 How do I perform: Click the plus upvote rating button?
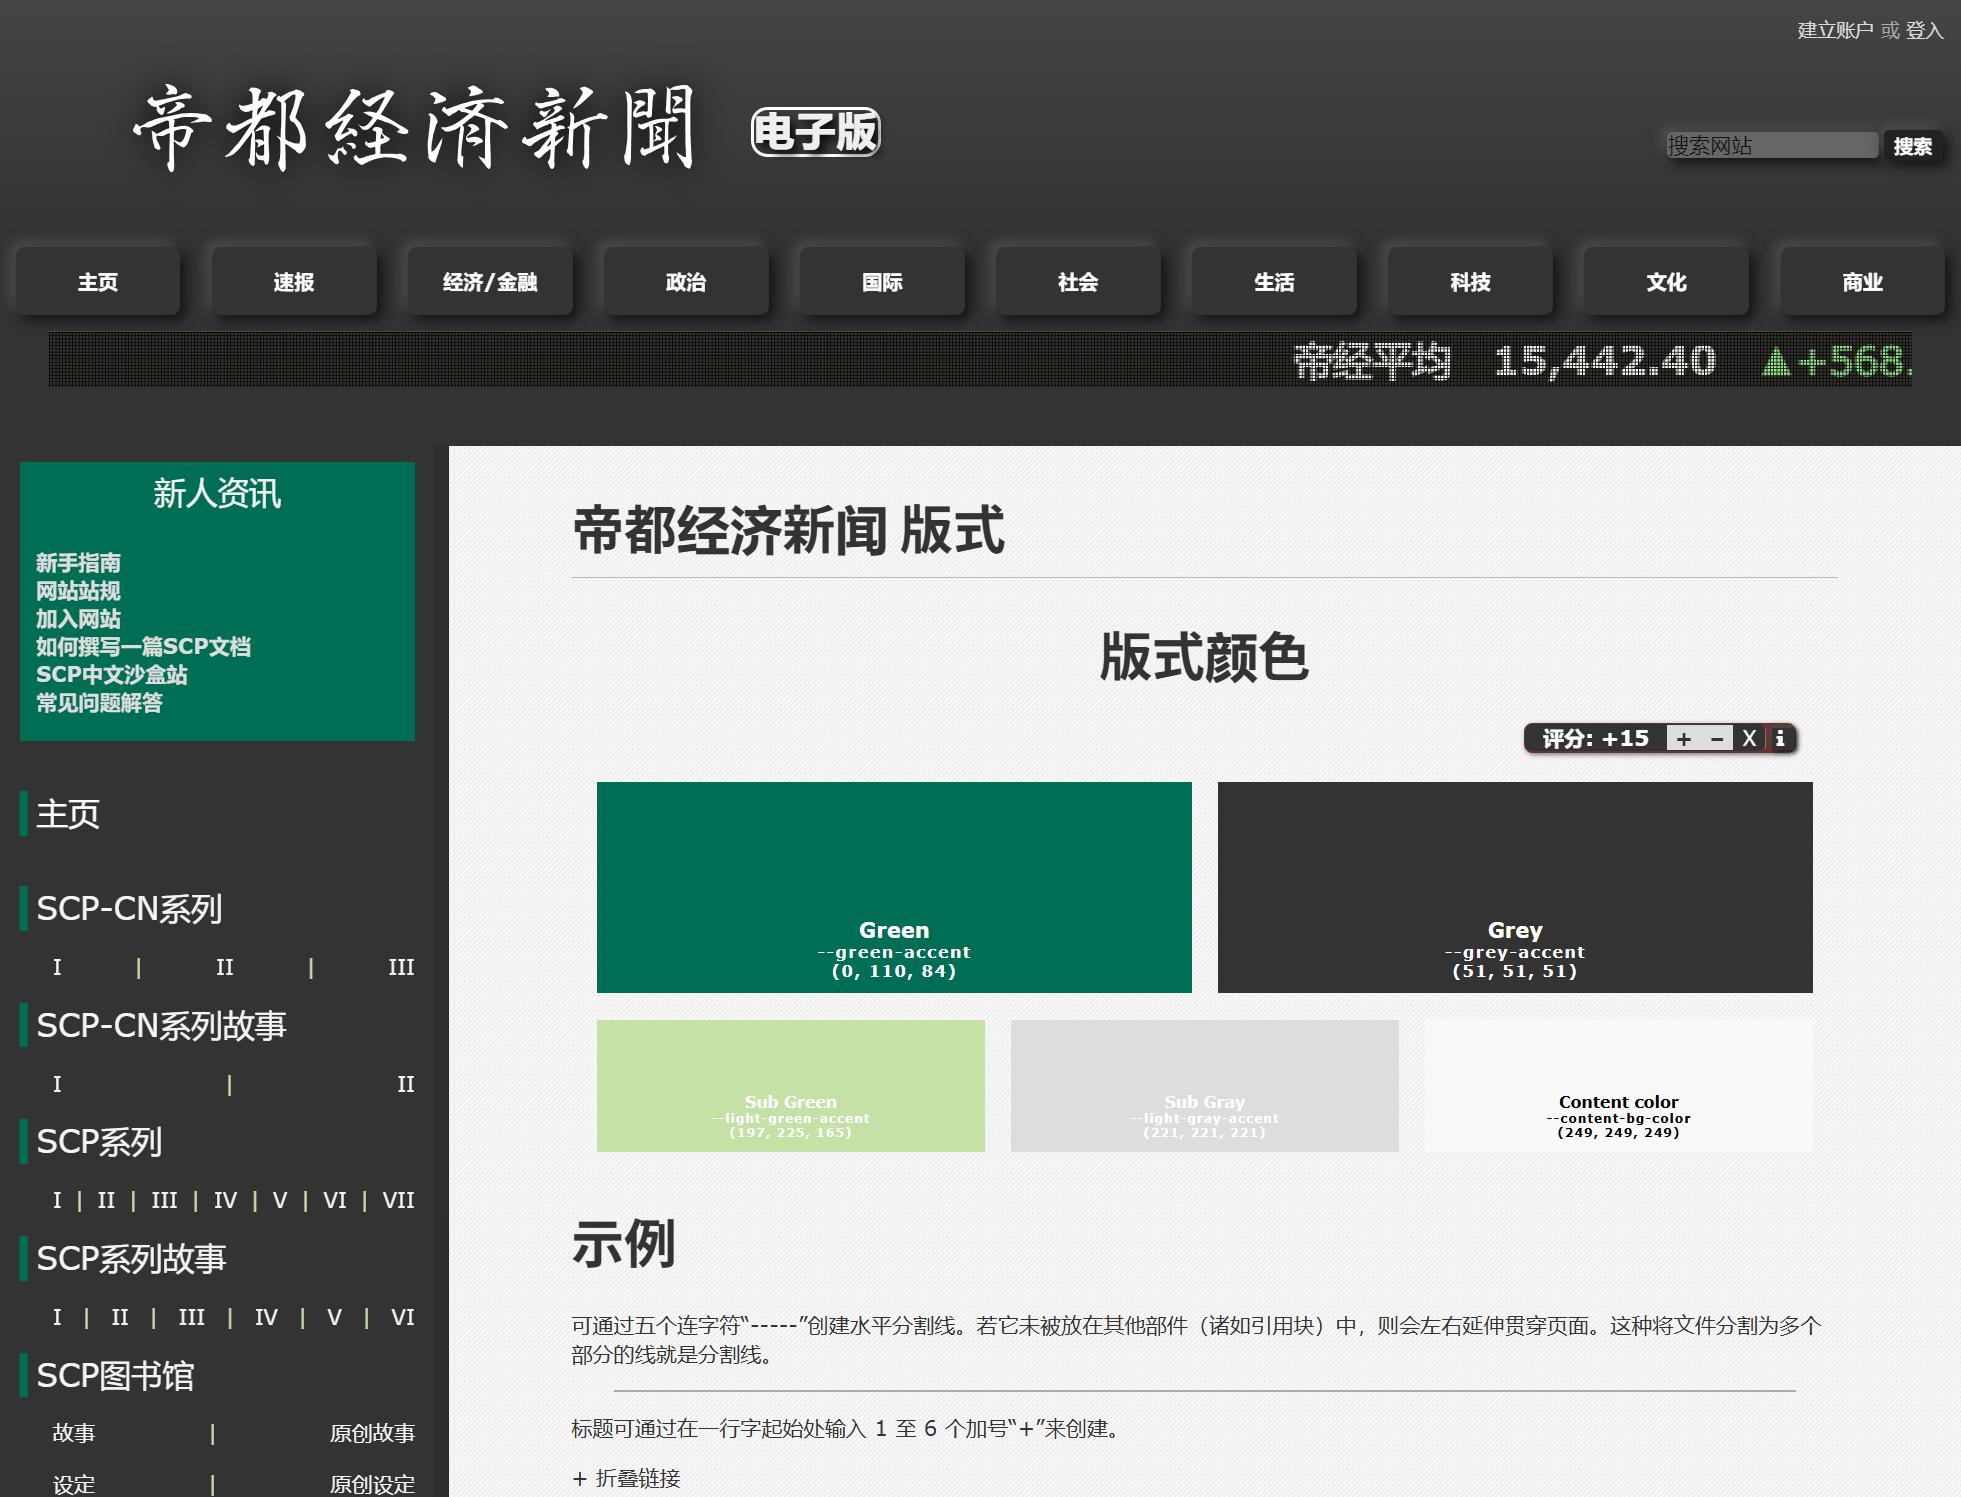point(1684,739)
